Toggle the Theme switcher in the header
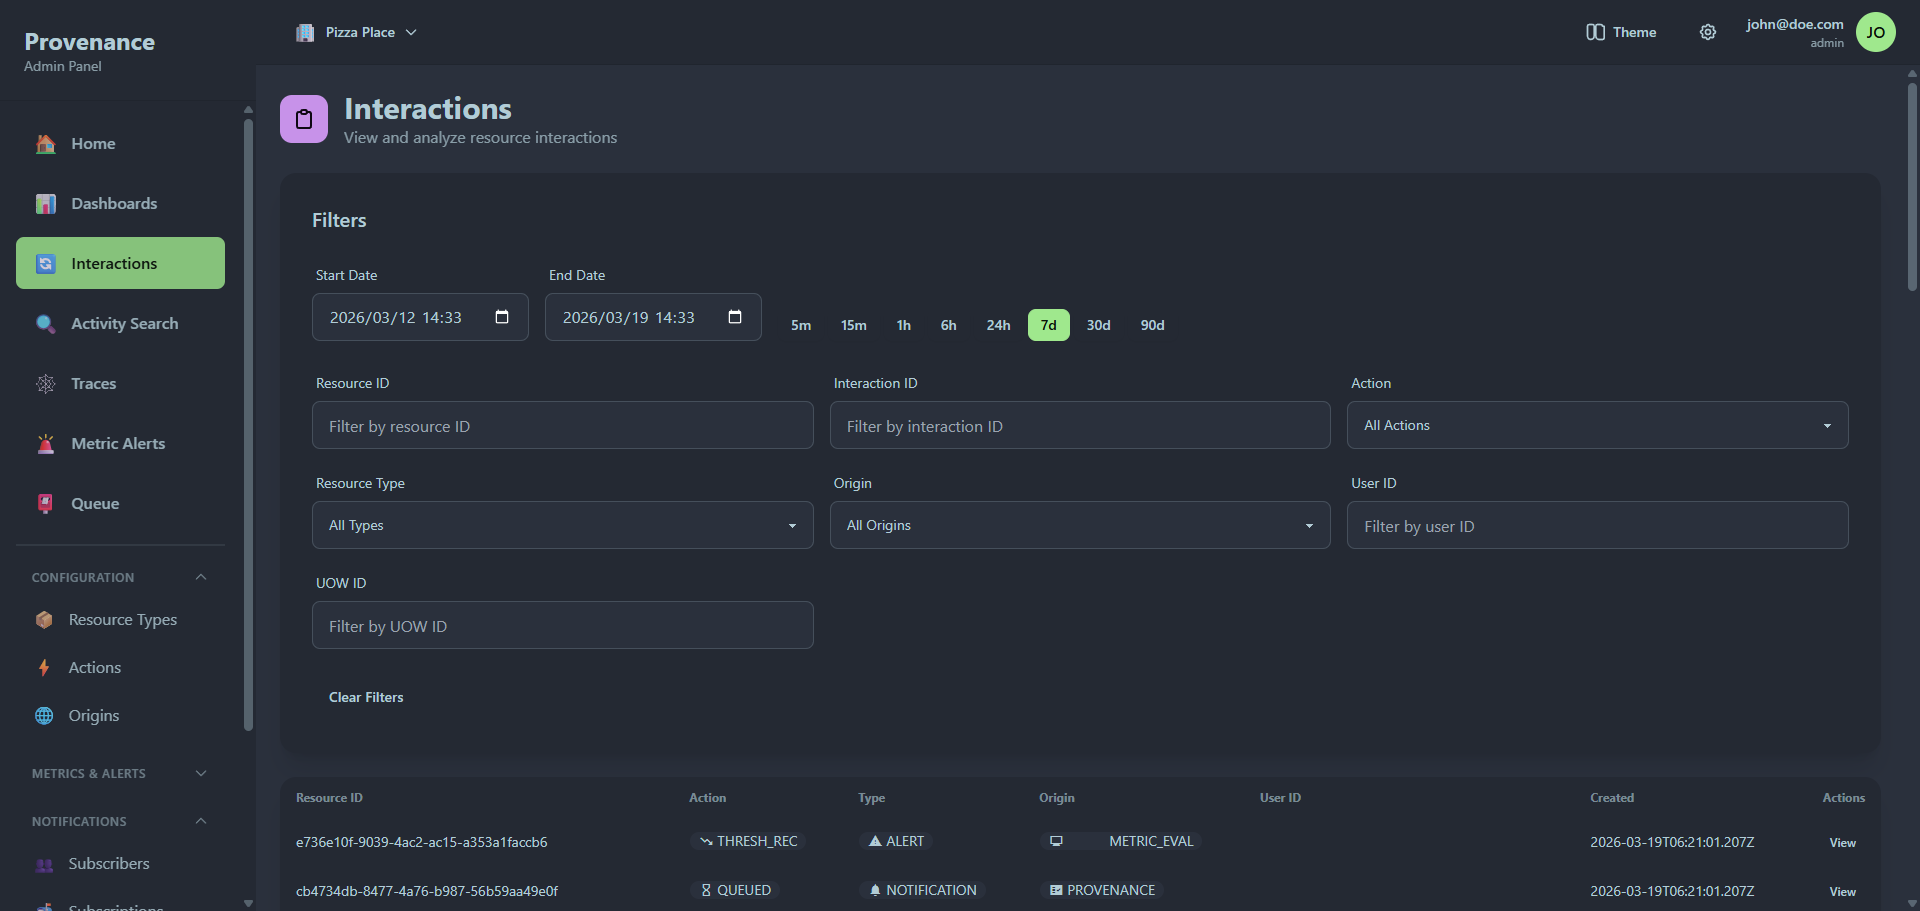The height and width of the screenshot is (911, 1920). 1620,31
